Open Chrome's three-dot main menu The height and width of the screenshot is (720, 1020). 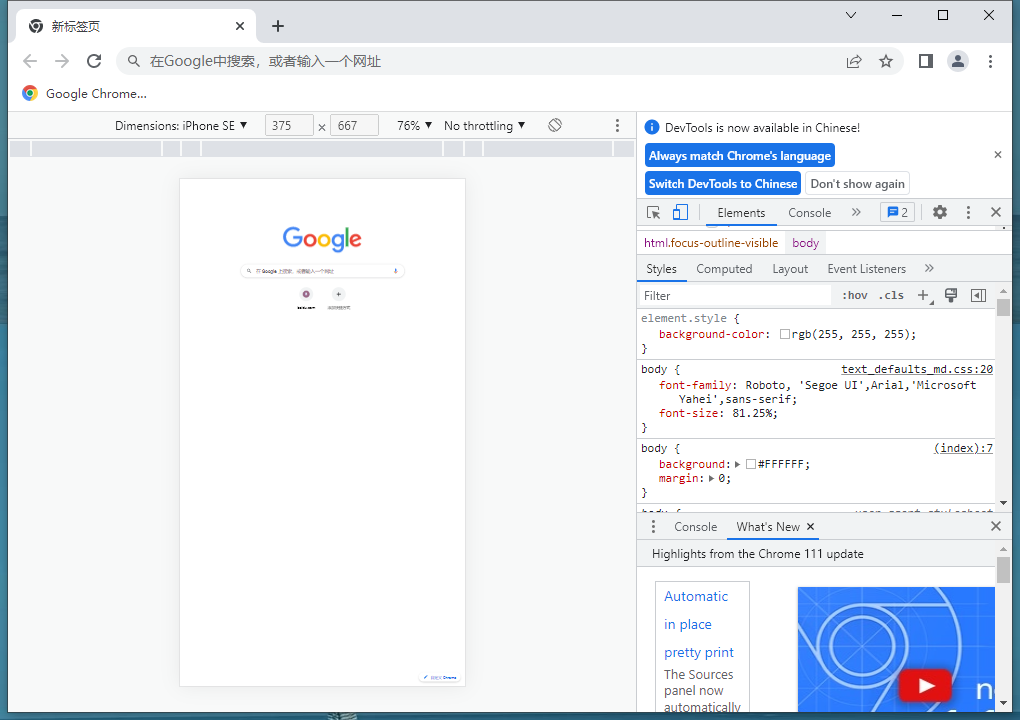[x=990, y=61]
